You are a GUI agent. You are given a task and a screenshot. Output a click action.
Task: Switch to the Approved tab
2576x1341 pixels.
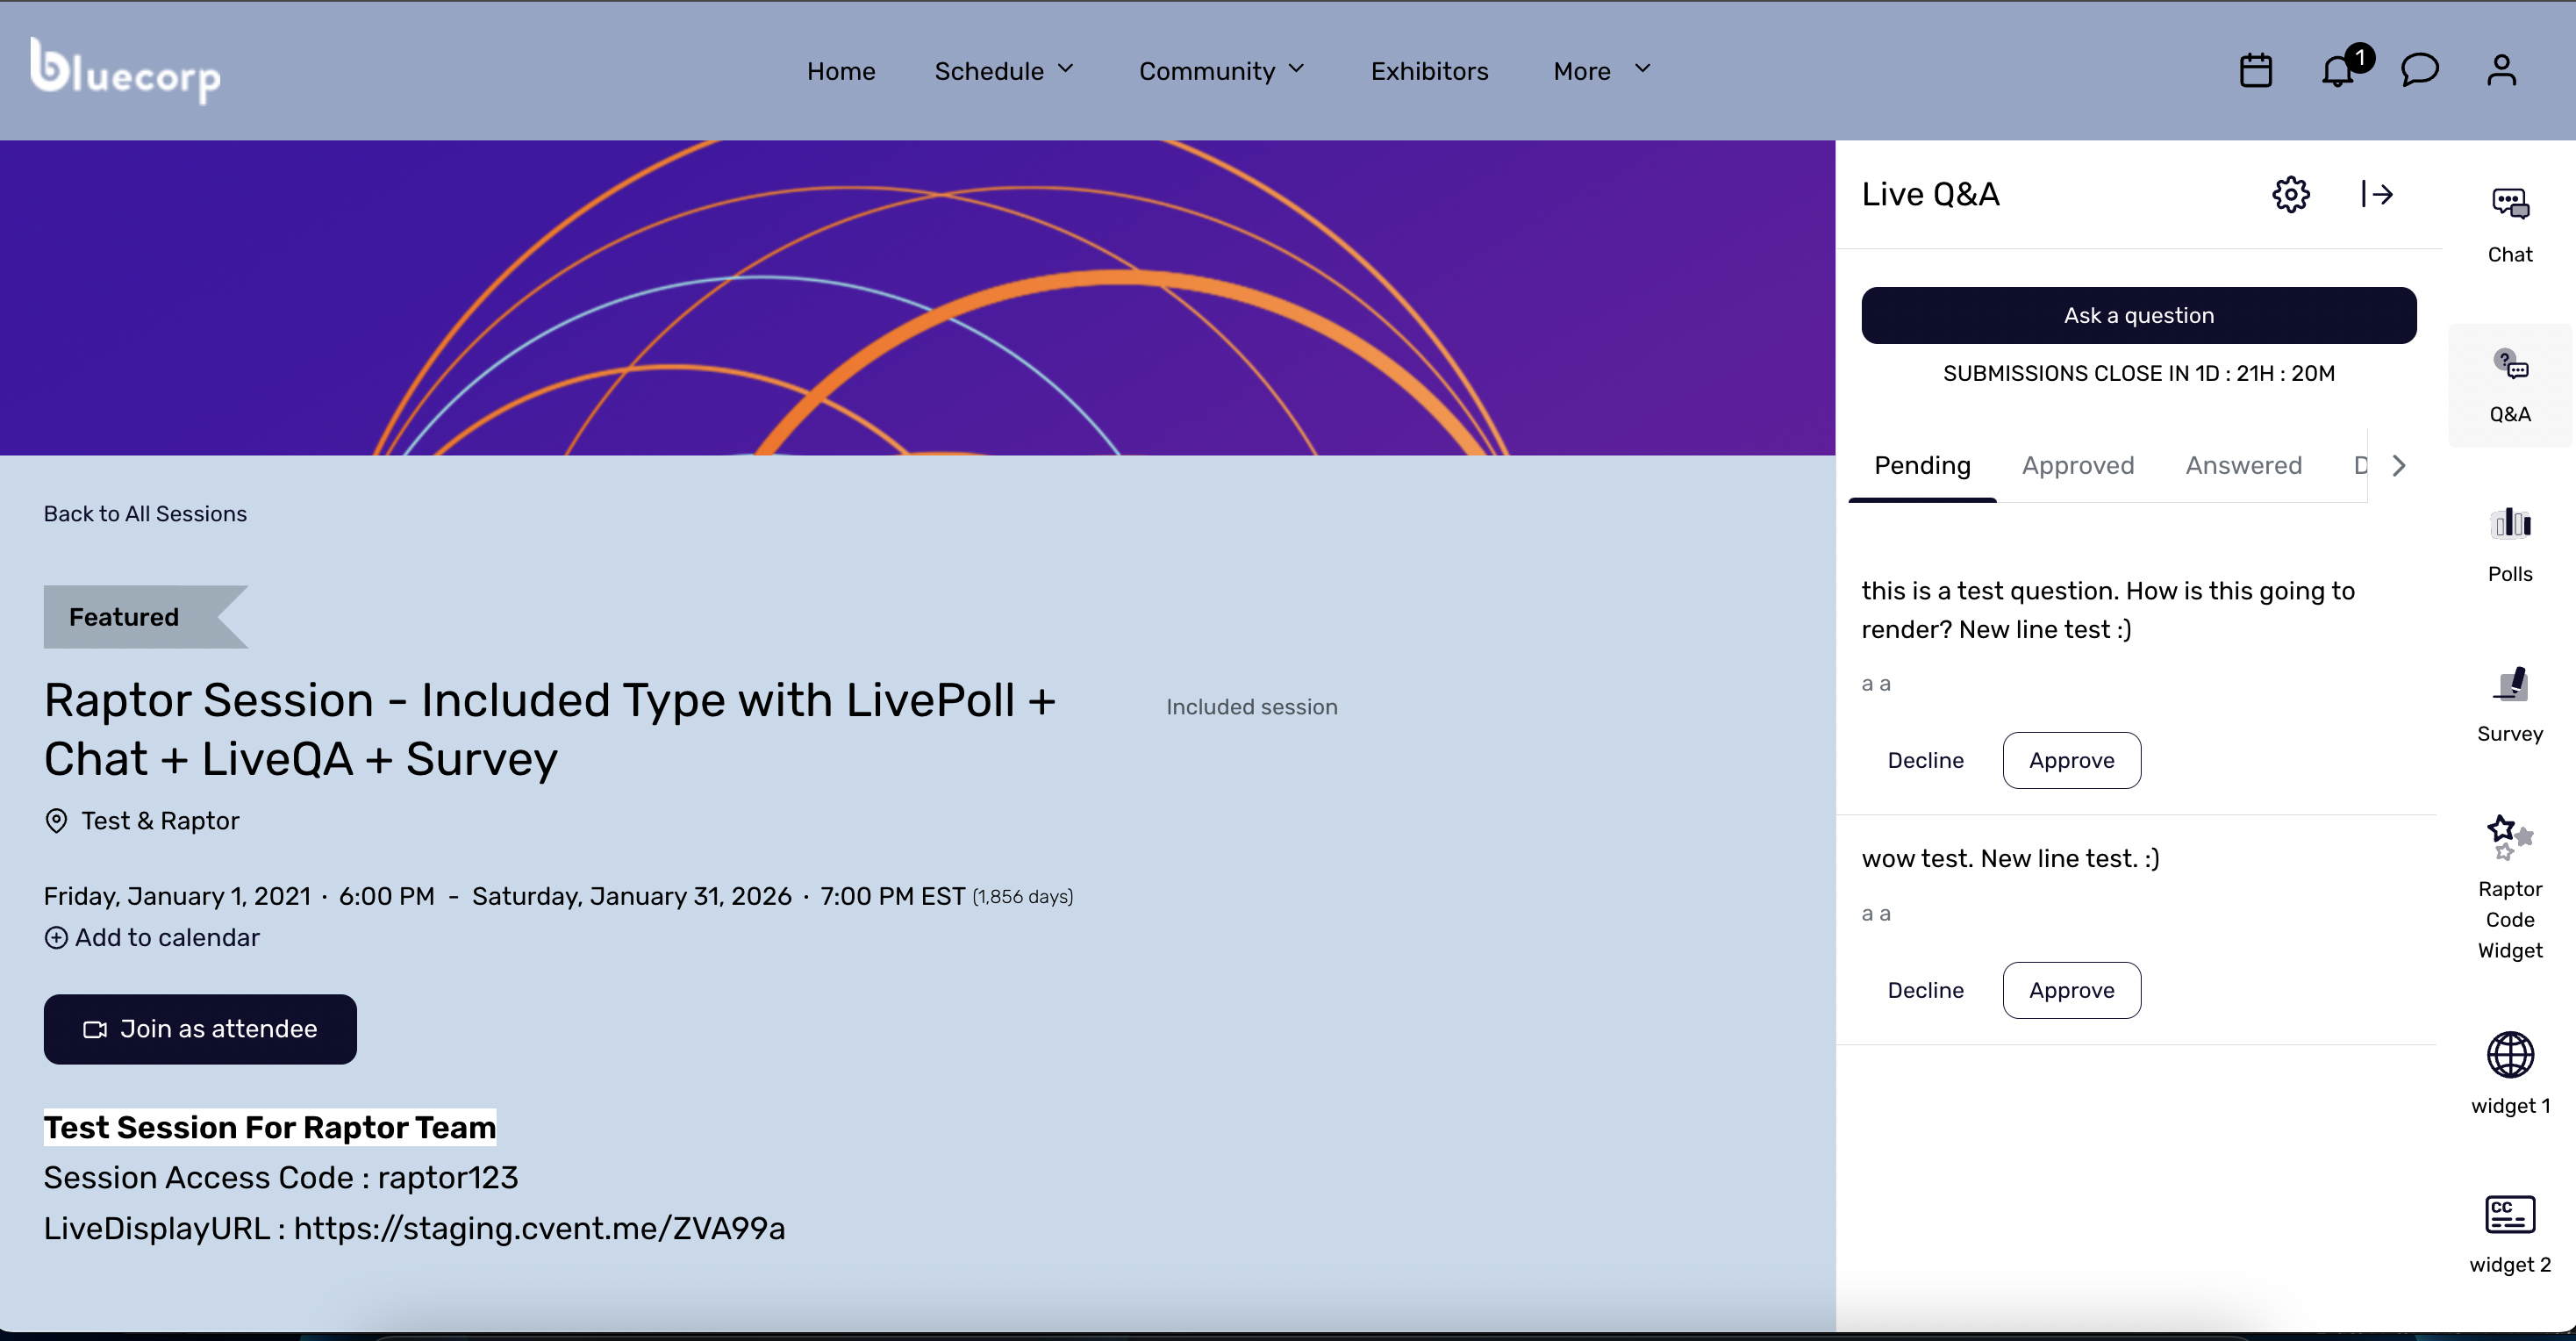pos(2078,465)
